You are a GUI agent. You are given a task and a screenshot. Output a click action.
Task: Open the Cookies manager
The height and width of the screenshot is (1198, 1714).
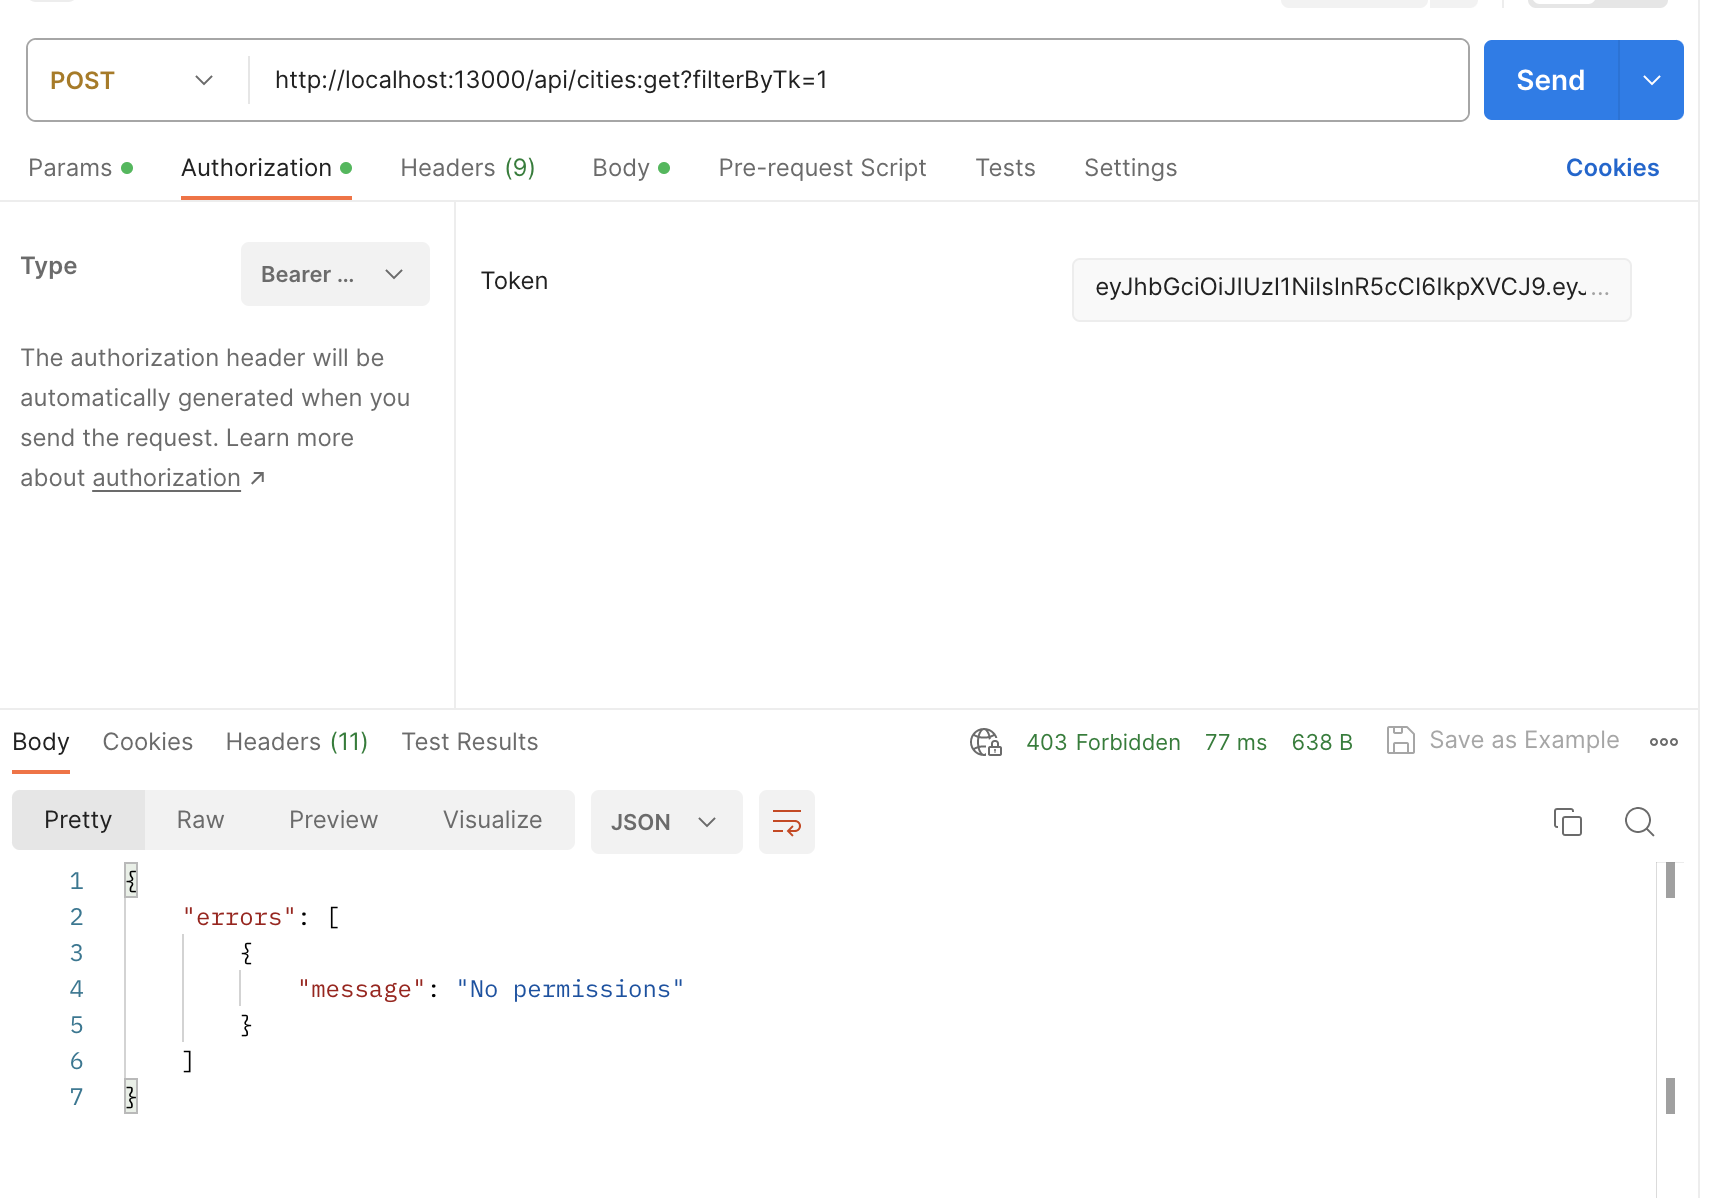click(1611, 167)
